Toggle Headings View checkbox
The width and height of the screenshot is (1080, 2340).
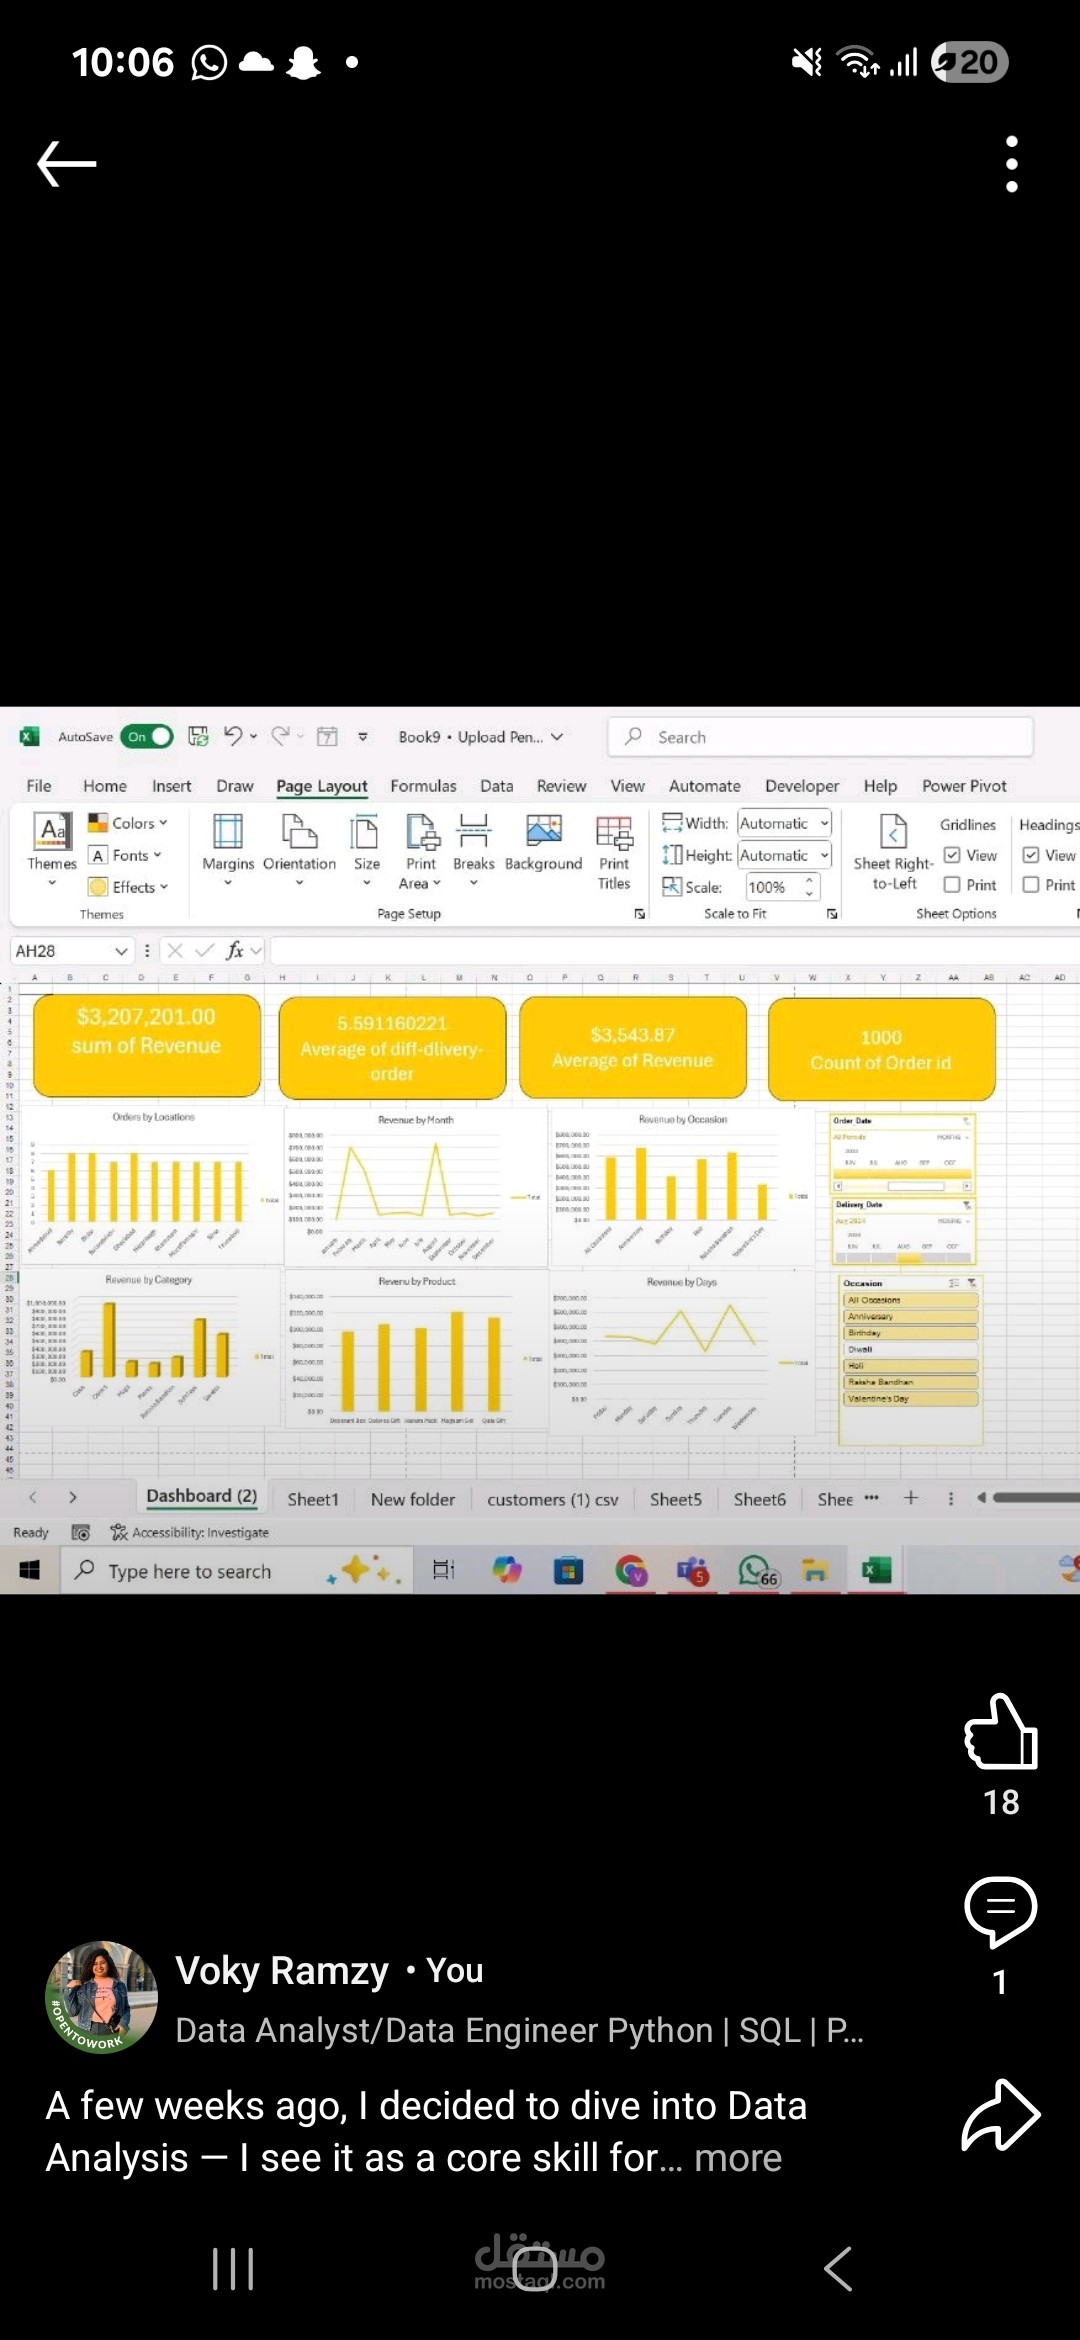click(1031, 855)
